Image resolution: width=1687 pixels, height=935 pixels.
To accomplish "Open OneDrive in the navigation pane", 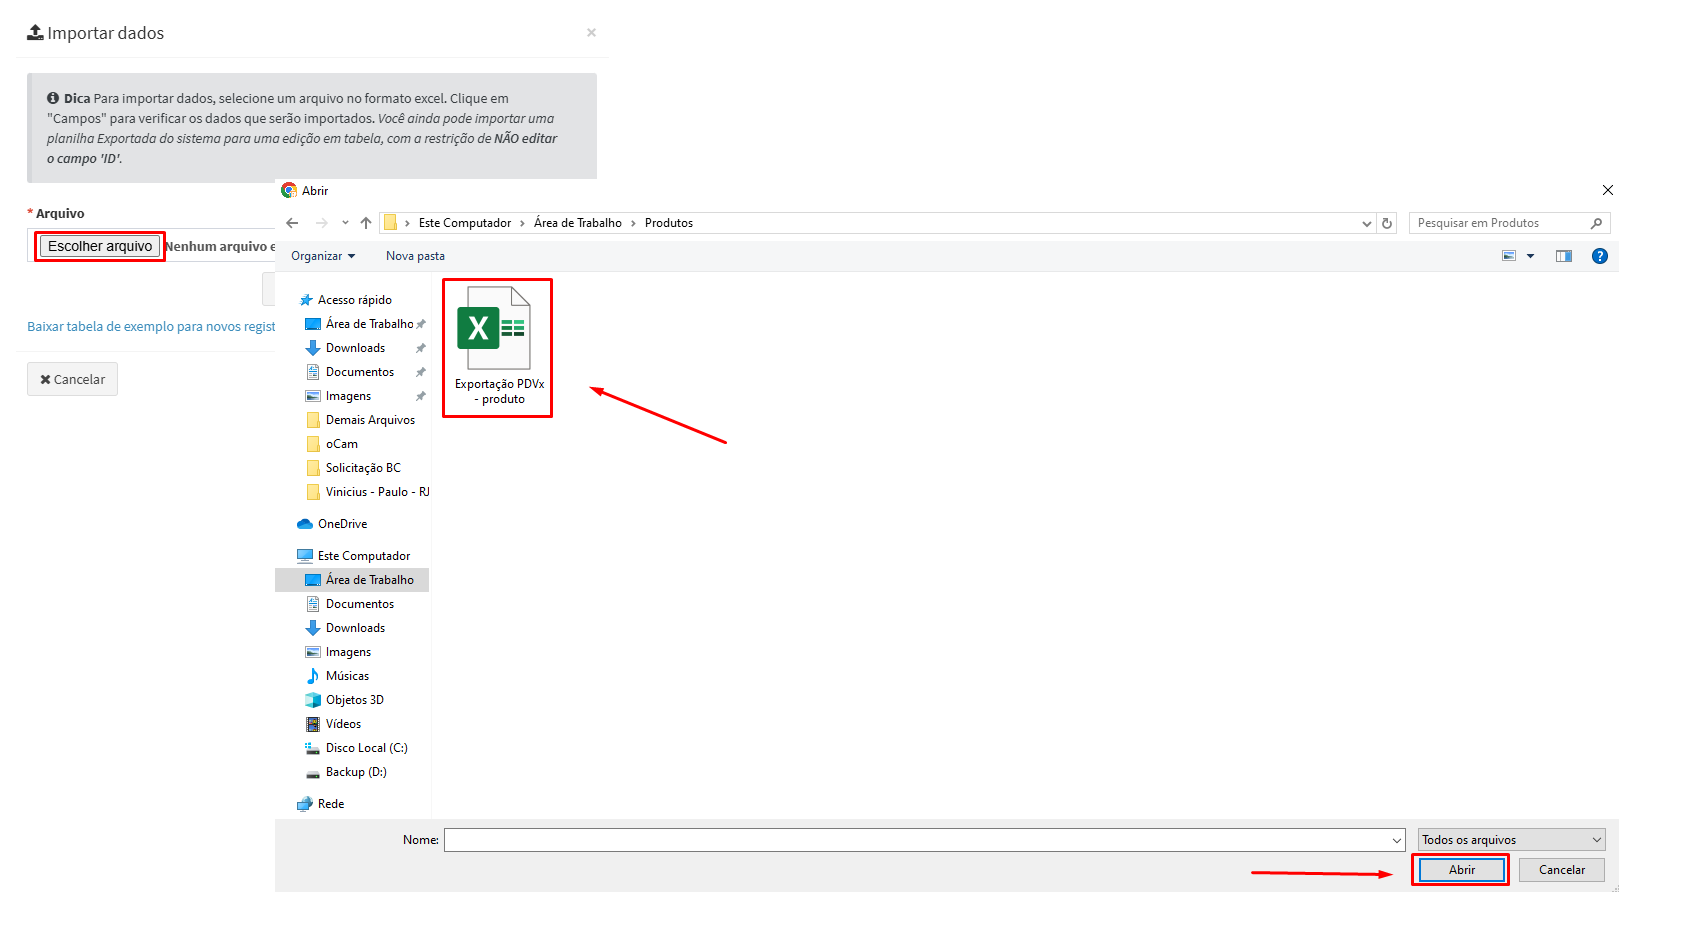I will click(342, 524).
